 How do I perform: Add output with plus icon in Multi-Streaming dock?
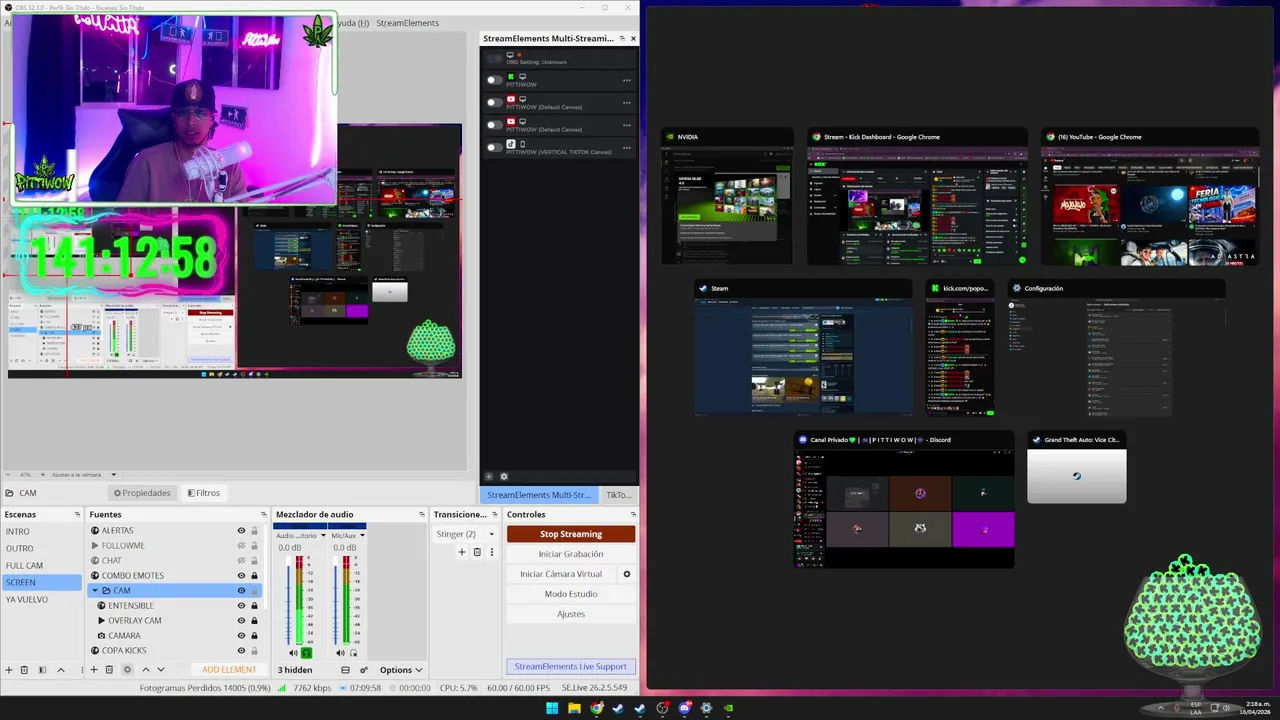[x=489, y=477]
